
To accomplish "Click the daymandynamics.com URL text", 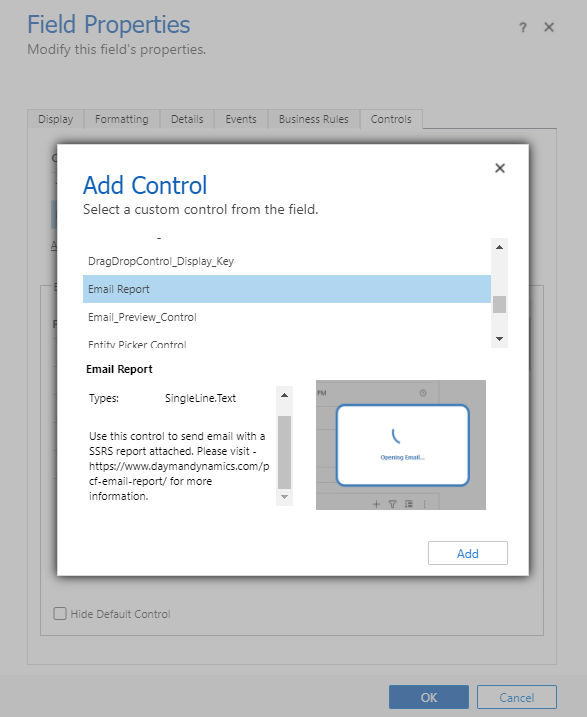I will (179, 473).
